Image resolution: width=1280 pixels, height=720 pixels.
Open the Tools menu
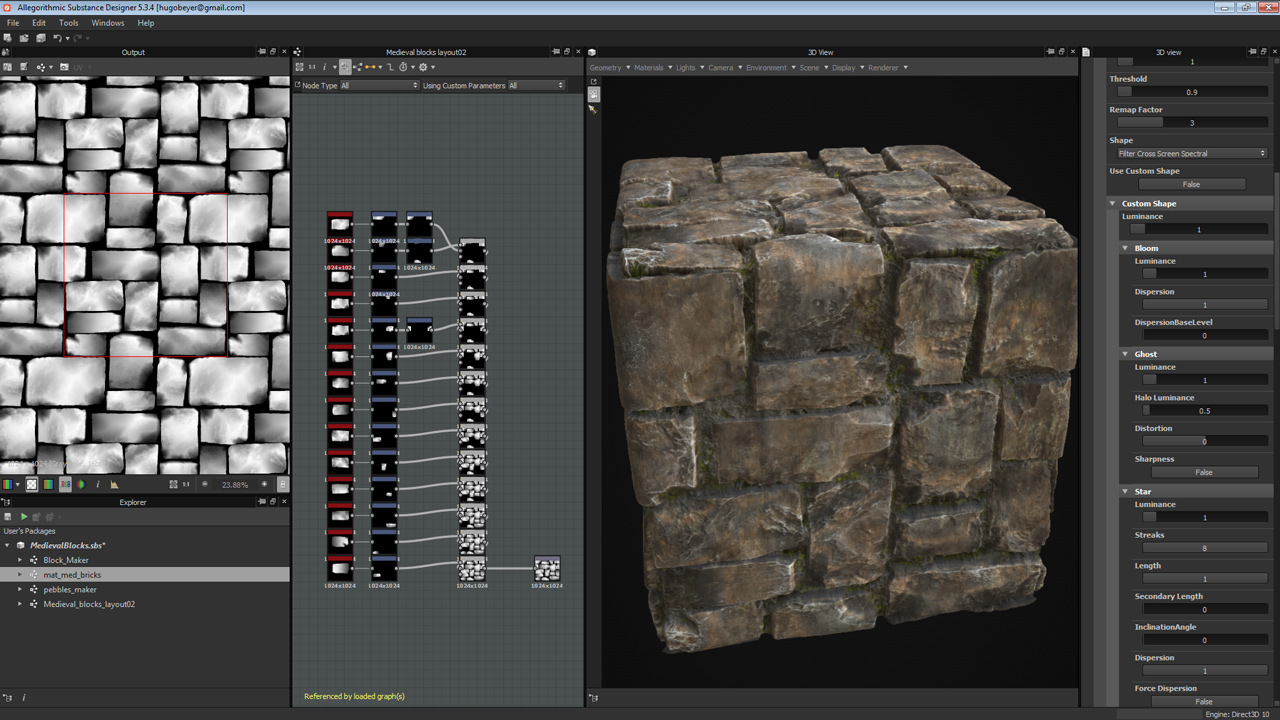(68, 22)
